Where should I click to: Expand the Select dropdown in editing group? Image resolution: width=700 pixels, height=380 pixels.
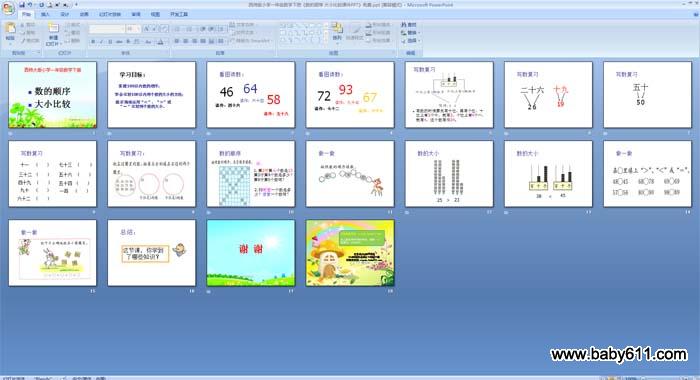tap(411, 41)
